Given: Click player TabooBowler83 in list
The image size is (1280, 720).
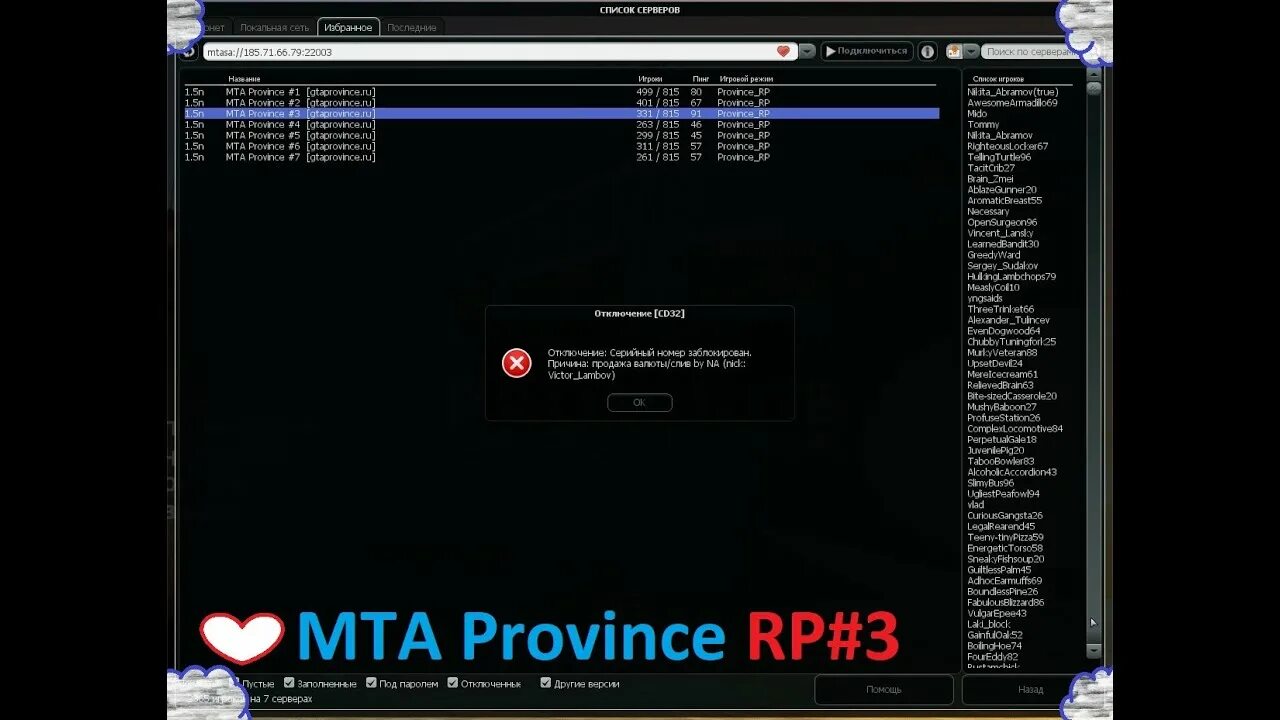Looking at the screenshot, I should pyautogui.click(x=1001, y=461).
